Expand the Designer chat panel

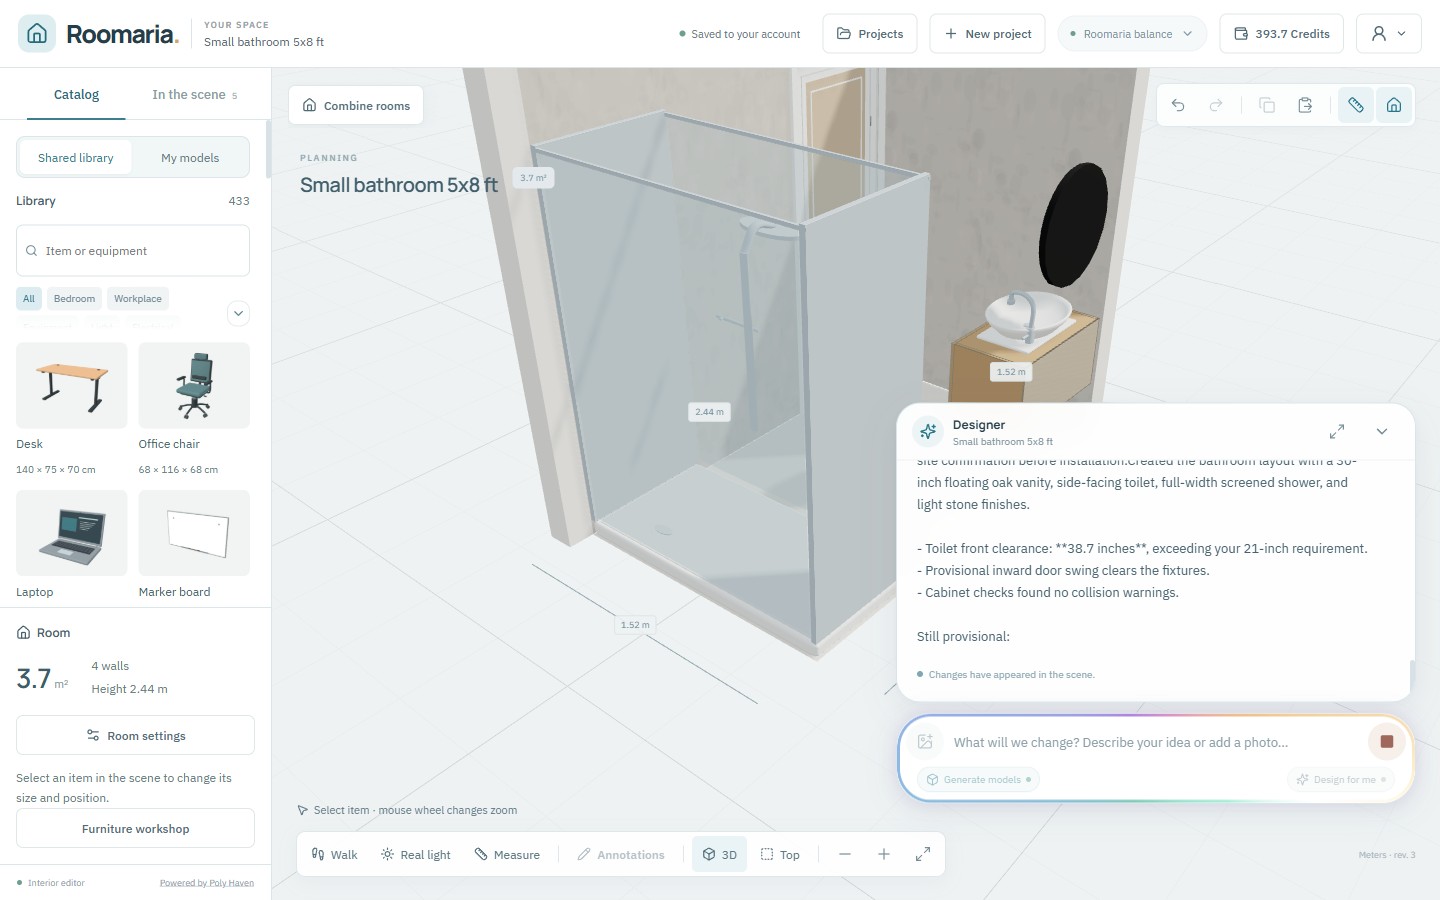[x=1337, y=431]
